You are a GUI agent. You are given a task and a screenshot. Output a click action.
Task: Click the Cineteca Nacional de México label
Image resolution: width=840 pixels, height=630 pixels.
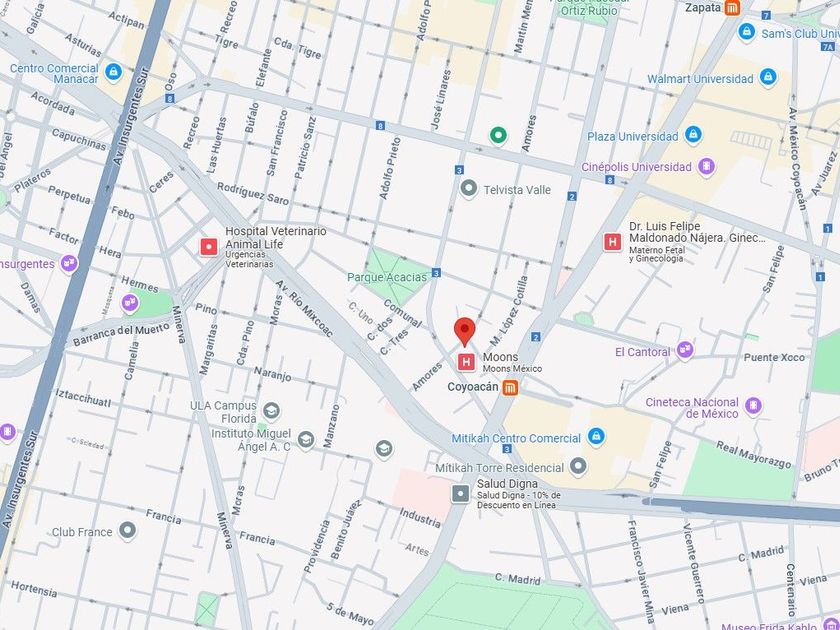[x=692, y=408]
